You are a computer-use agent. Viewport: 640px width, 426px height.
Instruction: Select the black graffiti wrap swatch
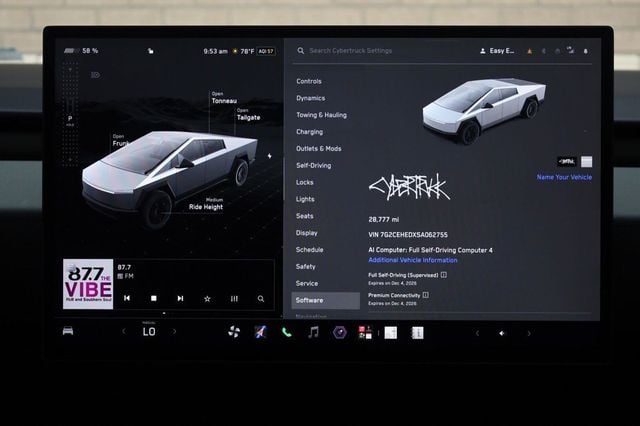(567, 162)
